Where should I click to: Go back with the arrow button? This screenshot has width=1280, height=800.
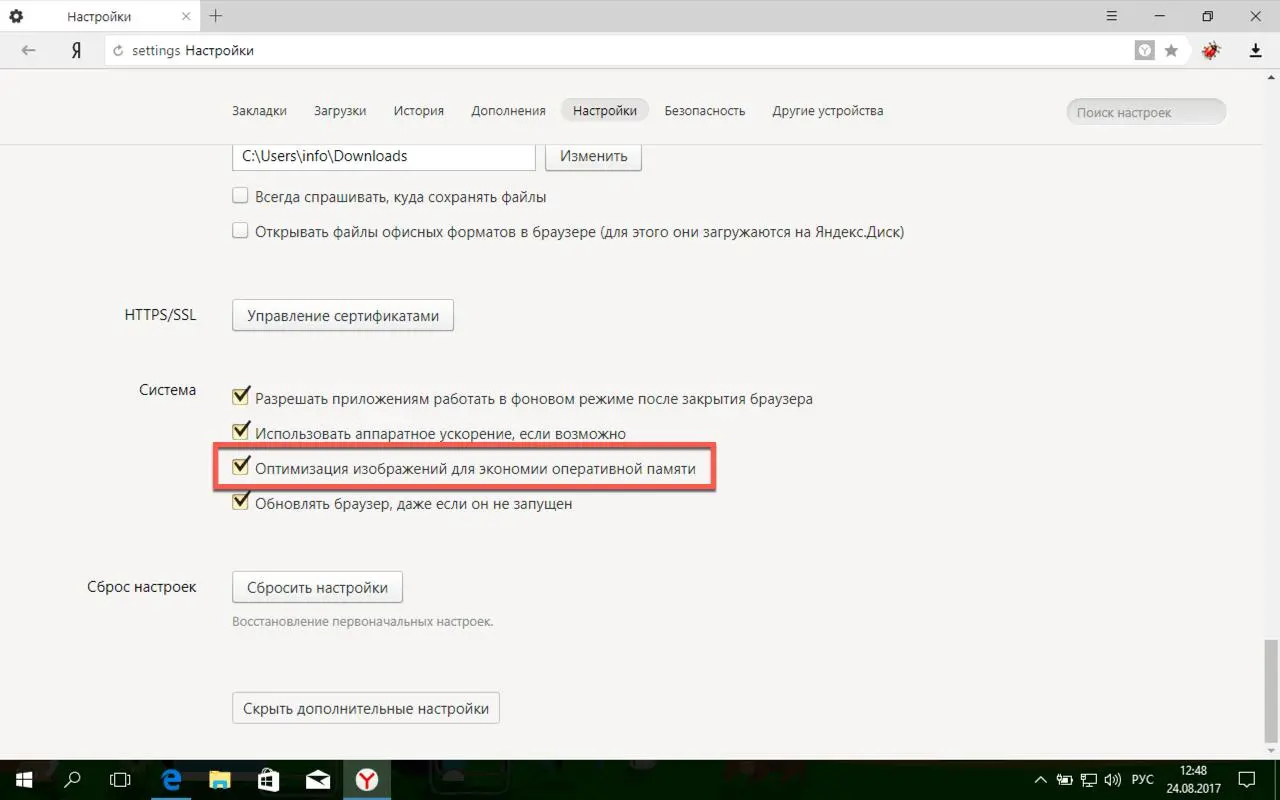(29, 51)
